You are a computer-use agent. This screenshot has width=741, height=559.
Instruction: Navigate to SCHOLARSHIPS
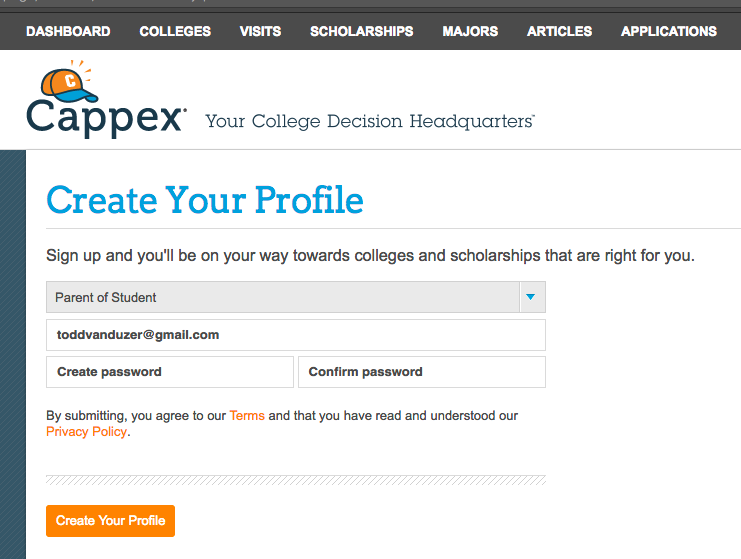point(362,31)
